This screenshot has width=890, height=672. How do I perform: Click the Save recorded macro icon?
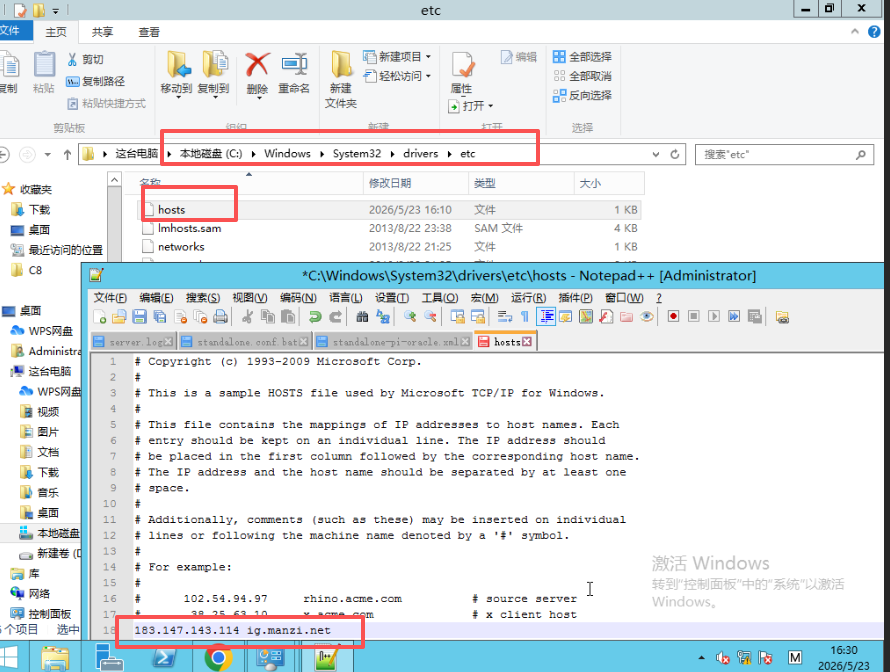754,316
